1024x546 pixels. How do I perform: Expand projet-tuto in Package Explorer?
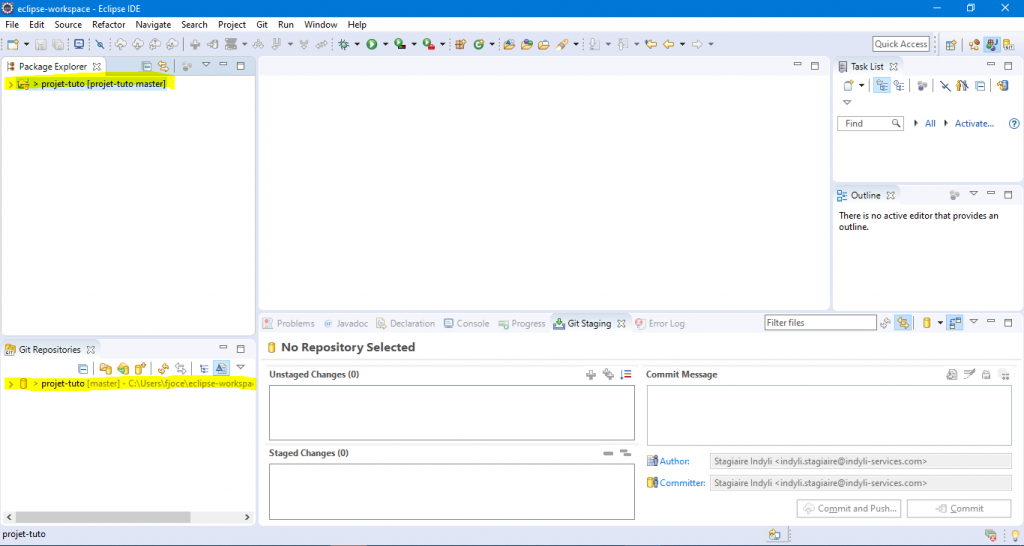pyautogui.click(x=10, y=84)
